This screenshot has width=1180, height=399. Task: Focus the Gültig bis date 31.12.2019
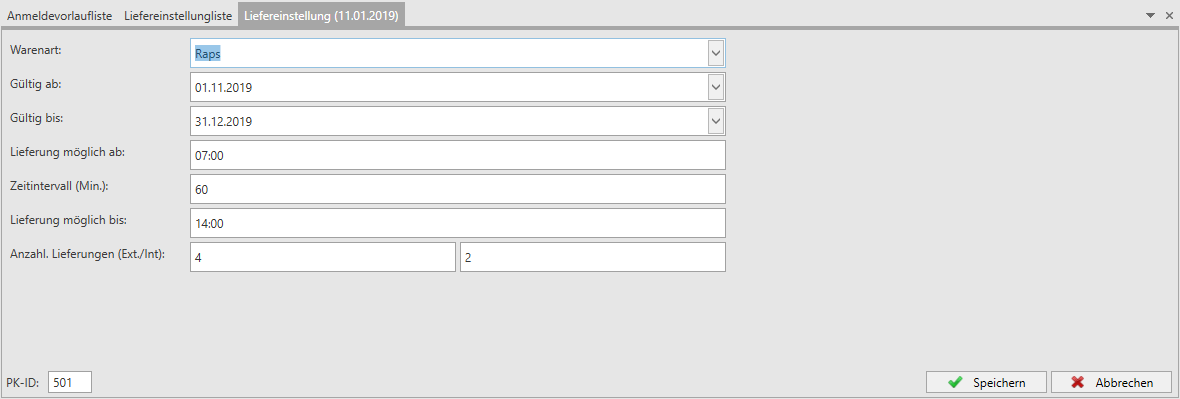pyautogui.click(x=449, y=121)
